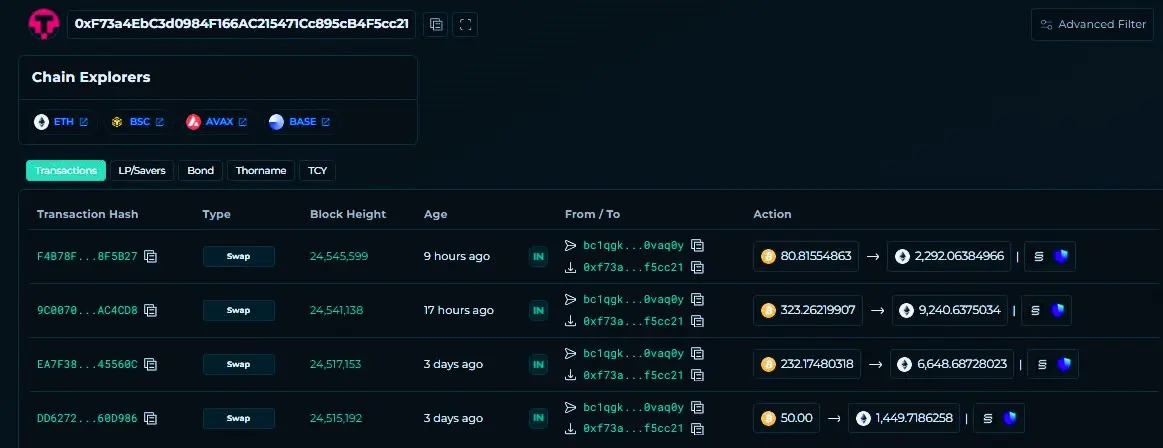The height and width of the screenshot is (448, 1163).
Task: Click the shield icon in first row
Action: coord(1061,257)
